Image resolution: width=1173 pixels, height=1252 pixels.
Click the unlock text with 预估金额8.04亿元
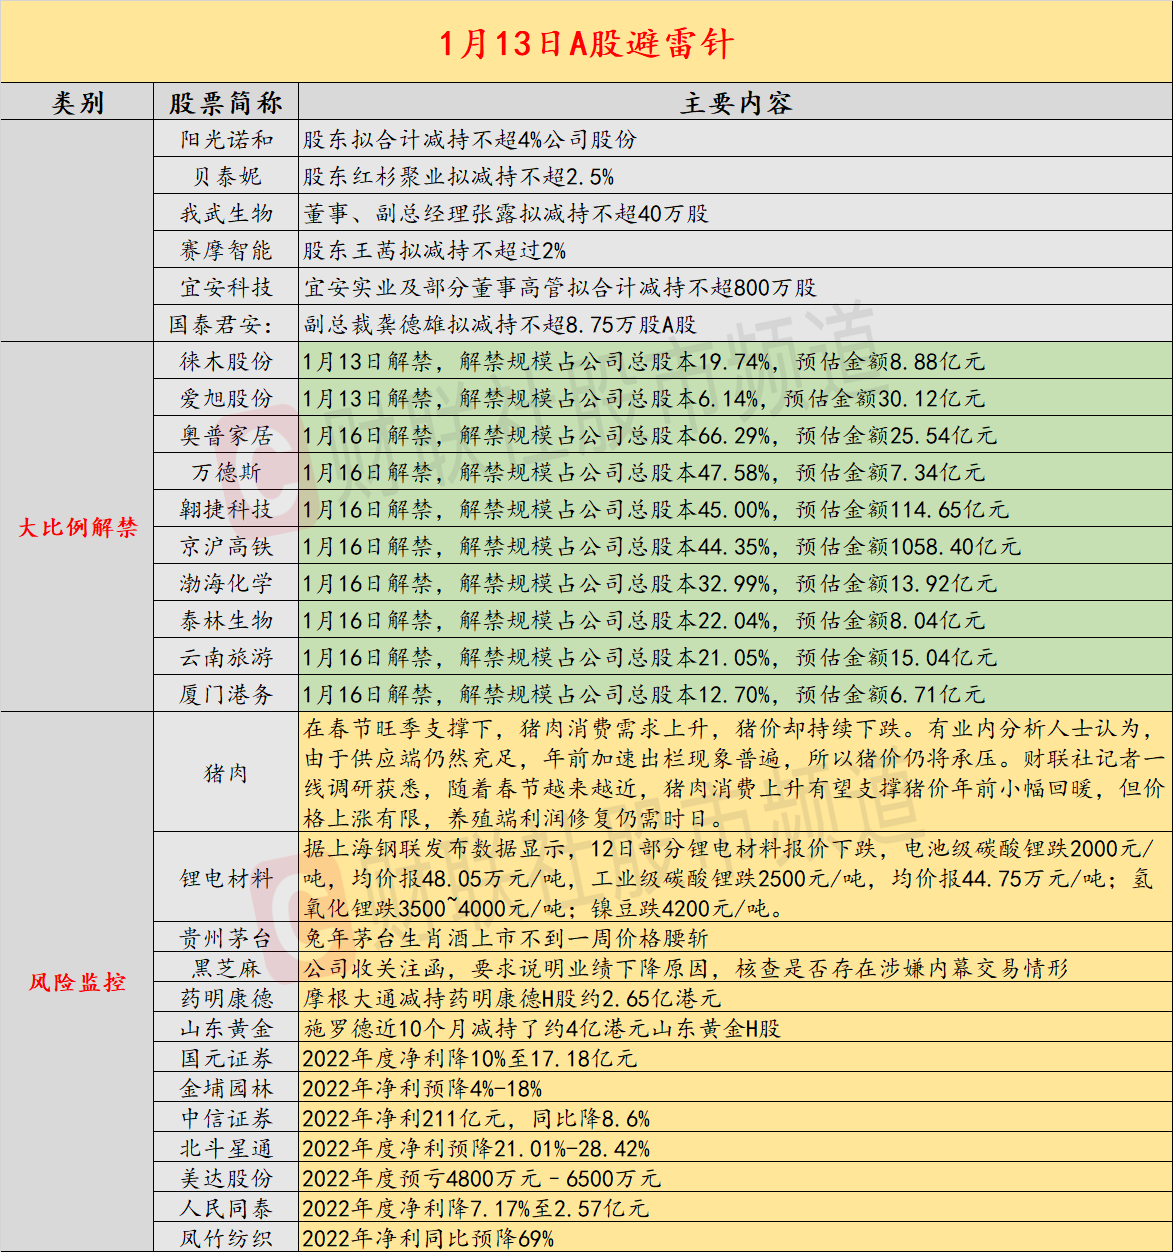click(x=644, y=620)
